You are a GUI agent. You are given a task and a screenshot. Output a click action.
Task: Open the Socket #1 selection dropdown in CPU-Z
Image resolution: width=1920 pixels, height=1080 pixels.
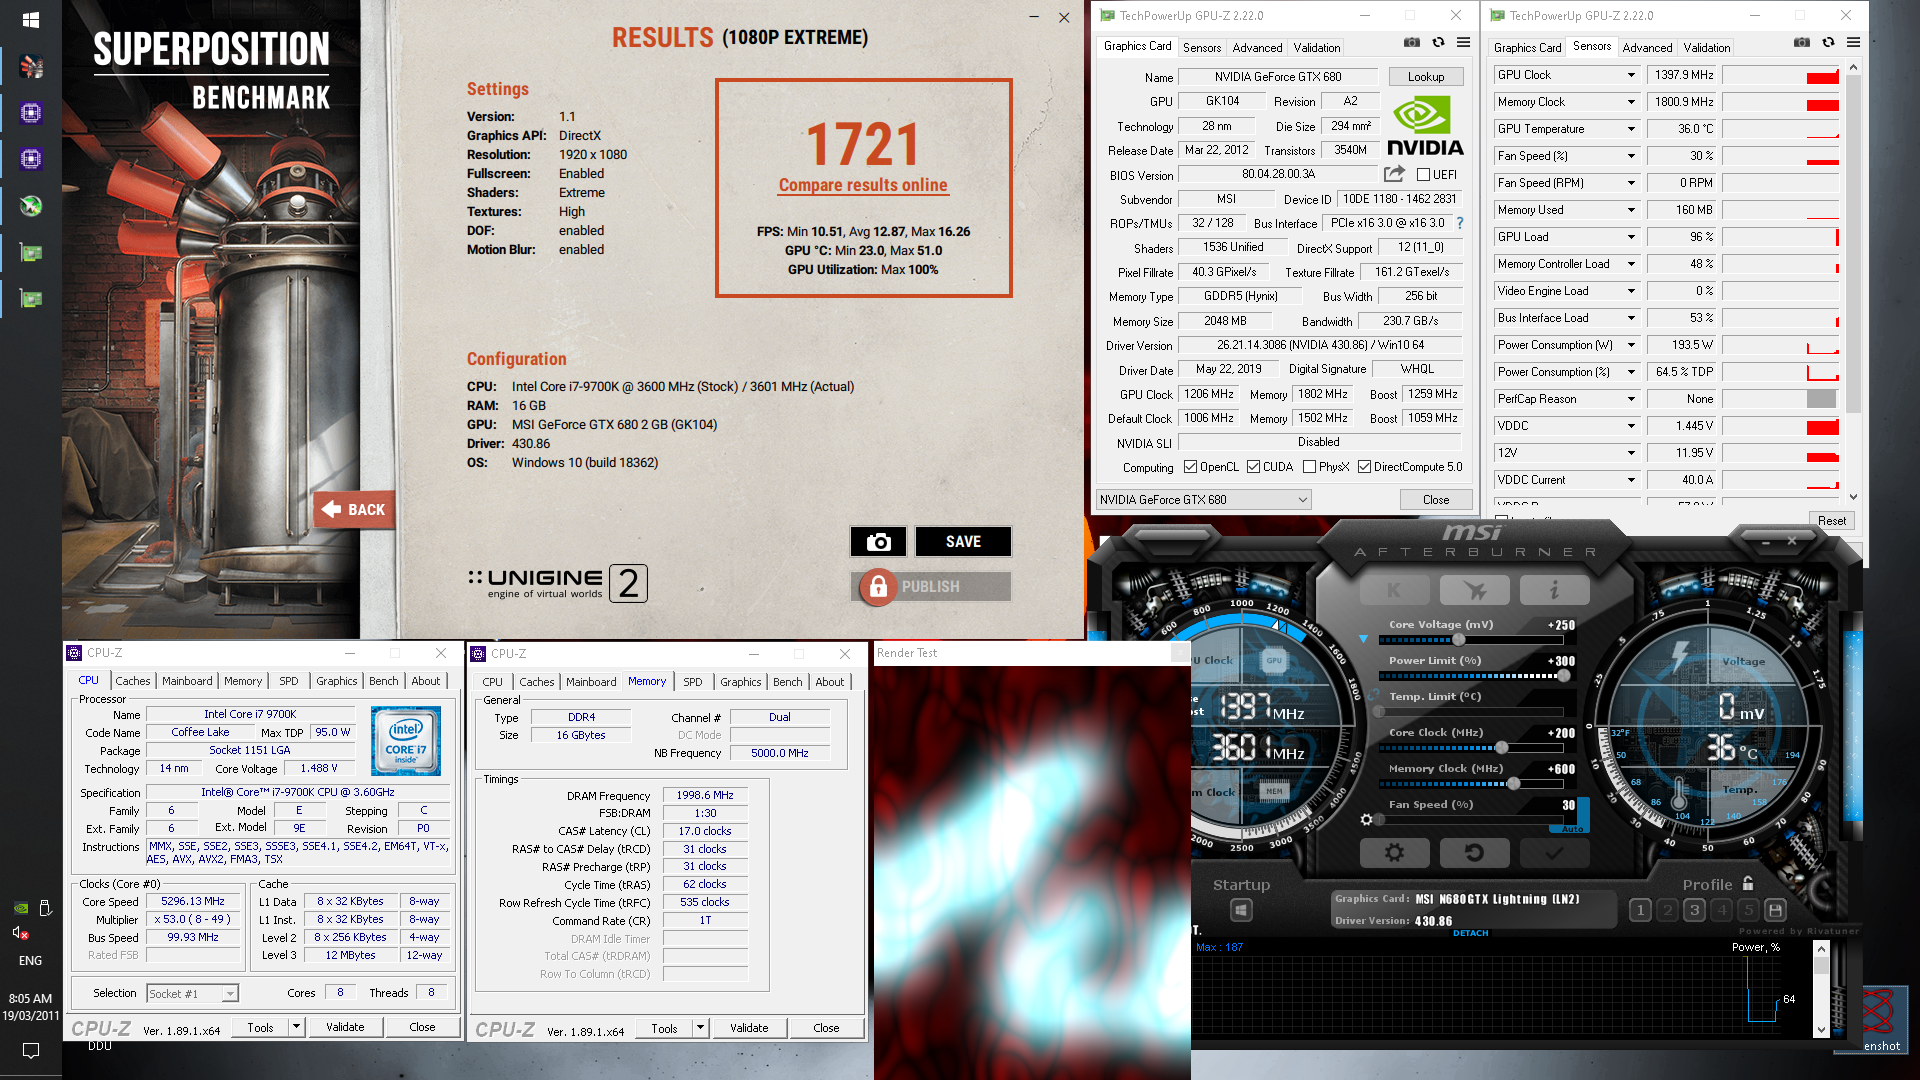[192, 993]
